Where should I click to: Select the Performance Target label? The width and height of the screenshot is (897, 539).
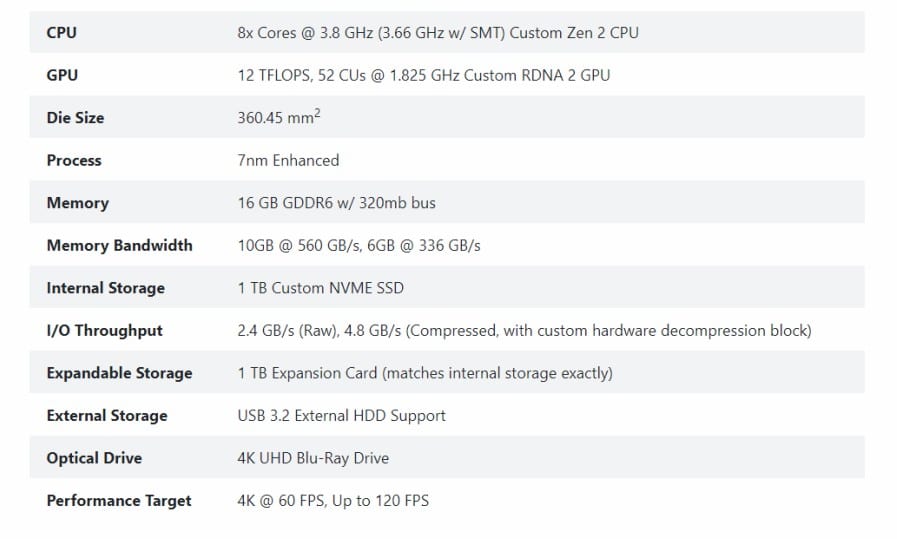[118, 501]
